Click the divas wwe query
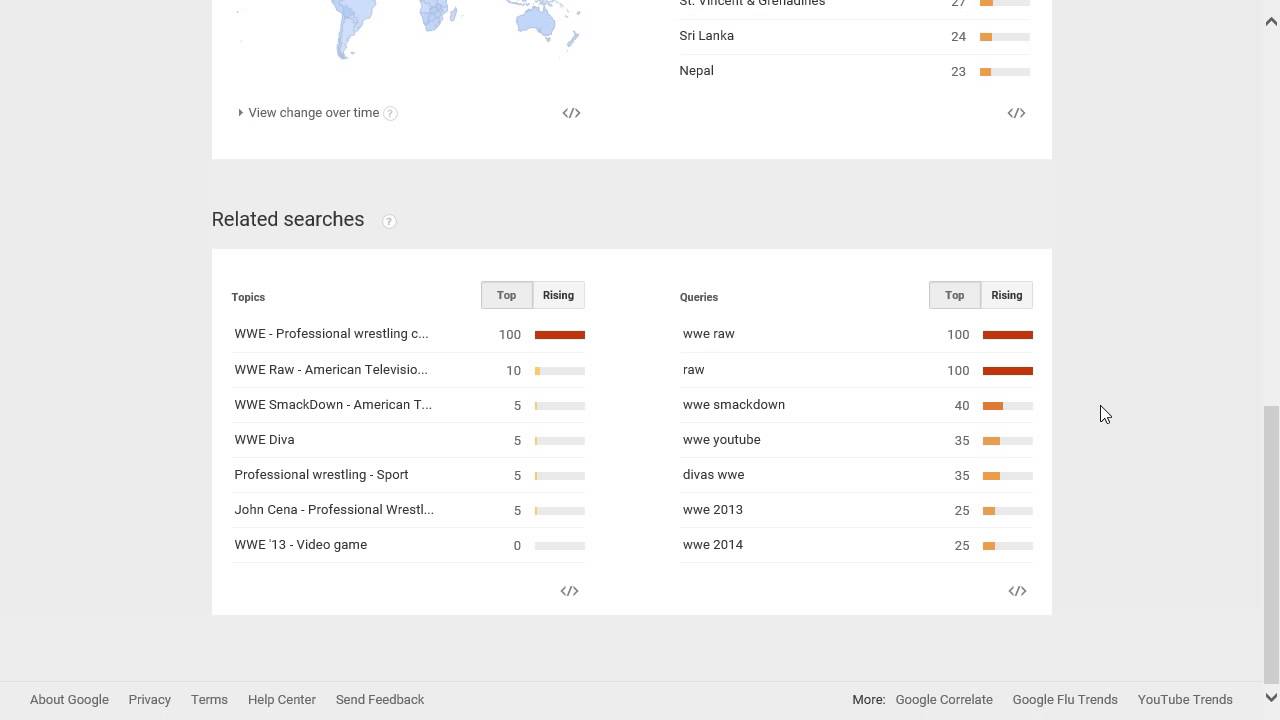Viewport: 1280px width, 720px height. pyautogui.click(x=713, y=475)
